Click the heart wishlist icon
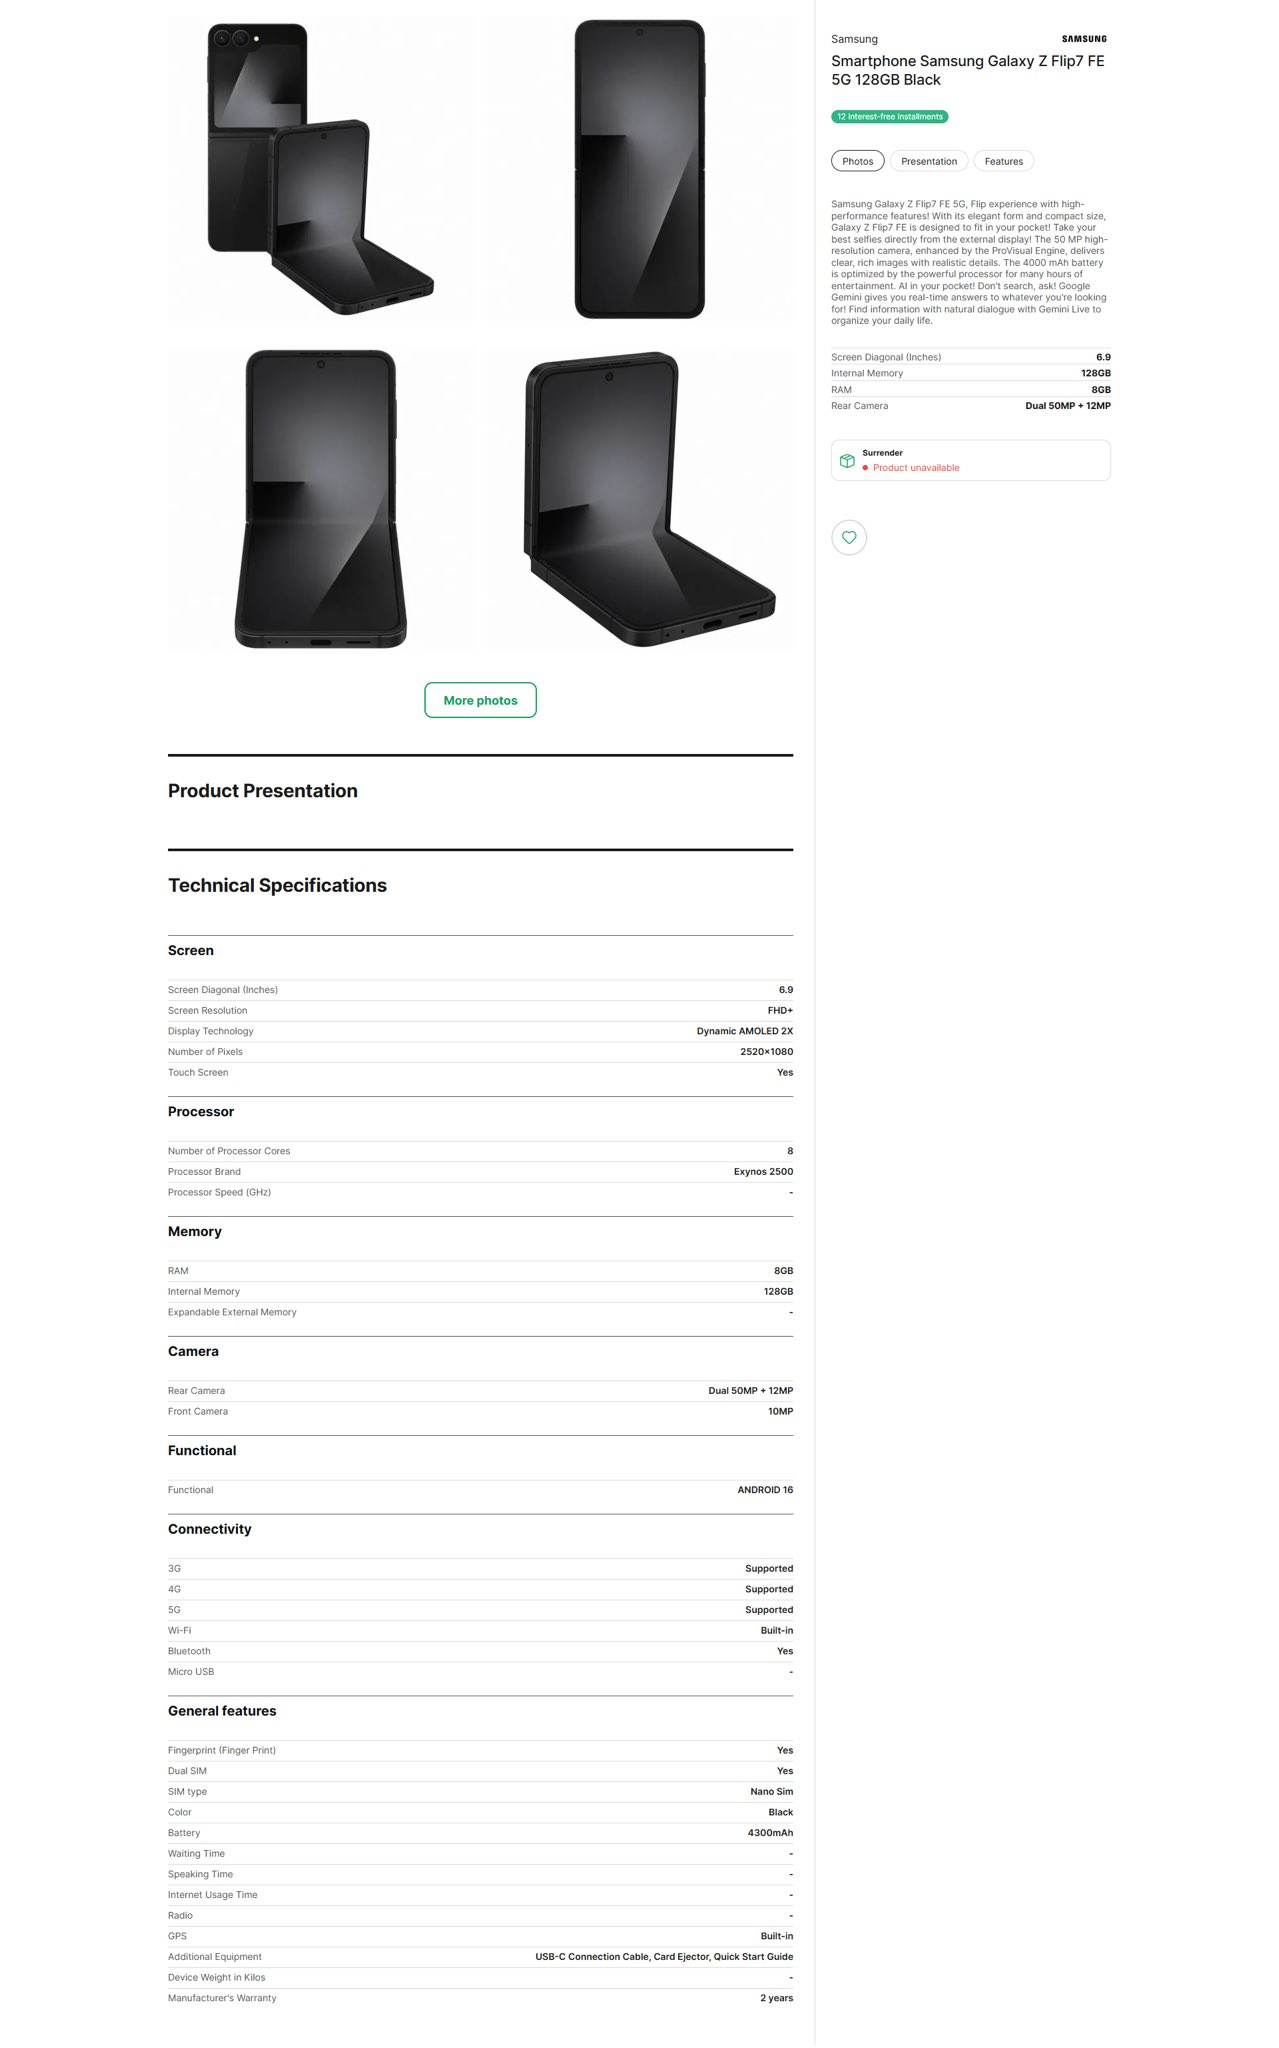This screenshot has width=1279, height=2048. [849, 537]
